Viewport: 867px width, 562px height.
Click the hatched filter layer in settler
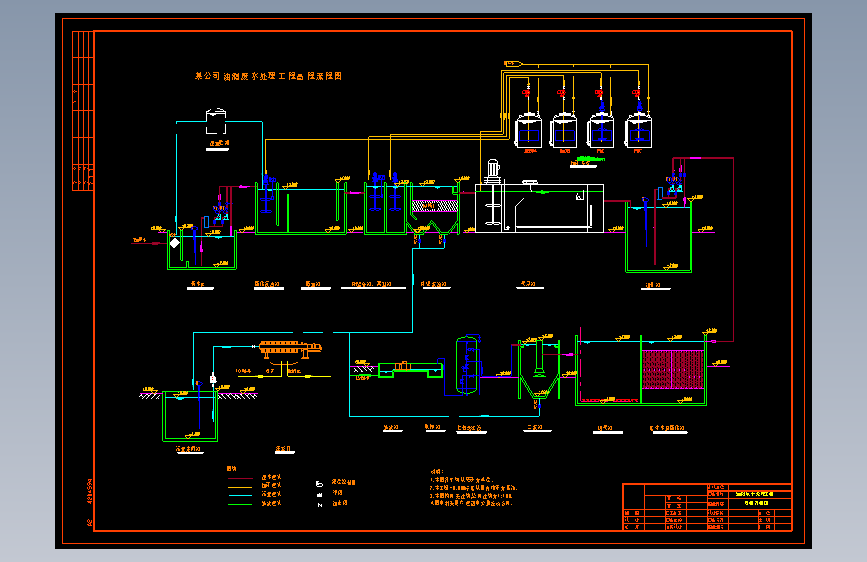click(x=435, y=206)
